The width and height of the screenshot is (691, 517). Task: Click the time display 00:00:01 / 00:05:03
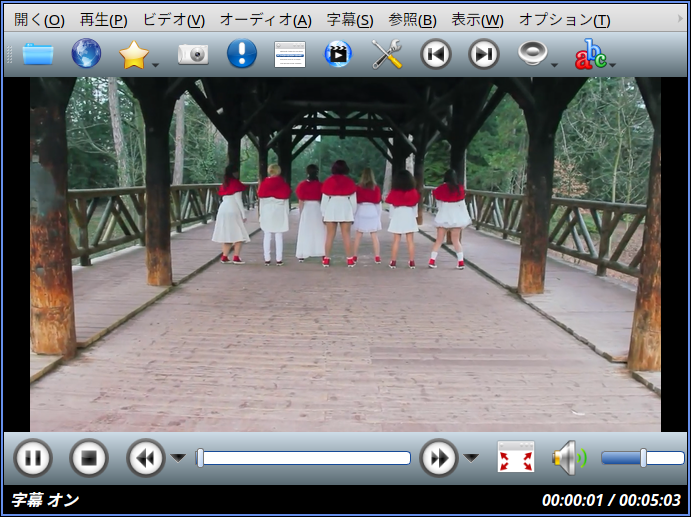611,501
